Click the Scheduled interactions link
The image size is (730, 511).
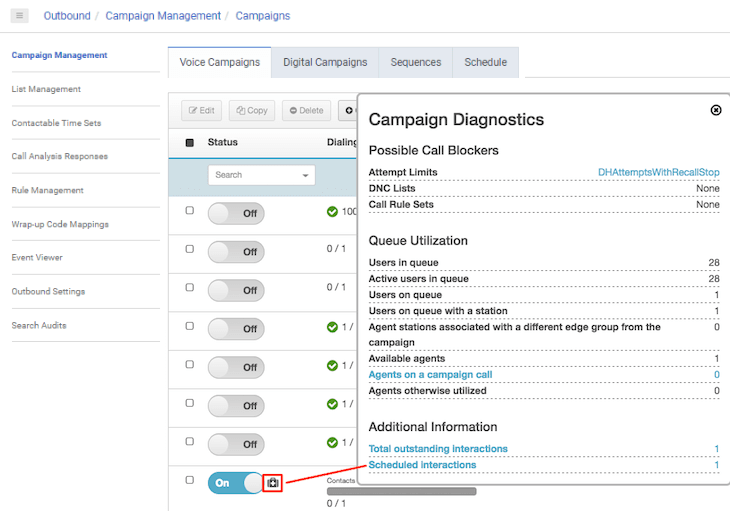[422, 465]
